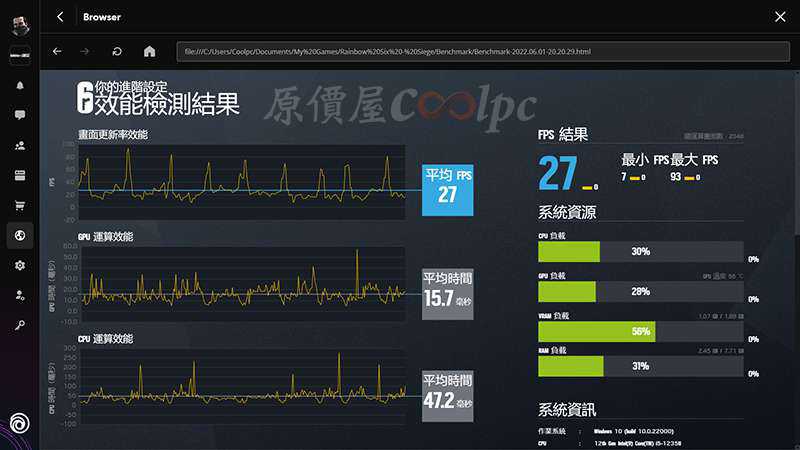Viewport: 800px width, 450px height.
Task: Click the GPU compute performance graph
Action: tap(242, 284)
